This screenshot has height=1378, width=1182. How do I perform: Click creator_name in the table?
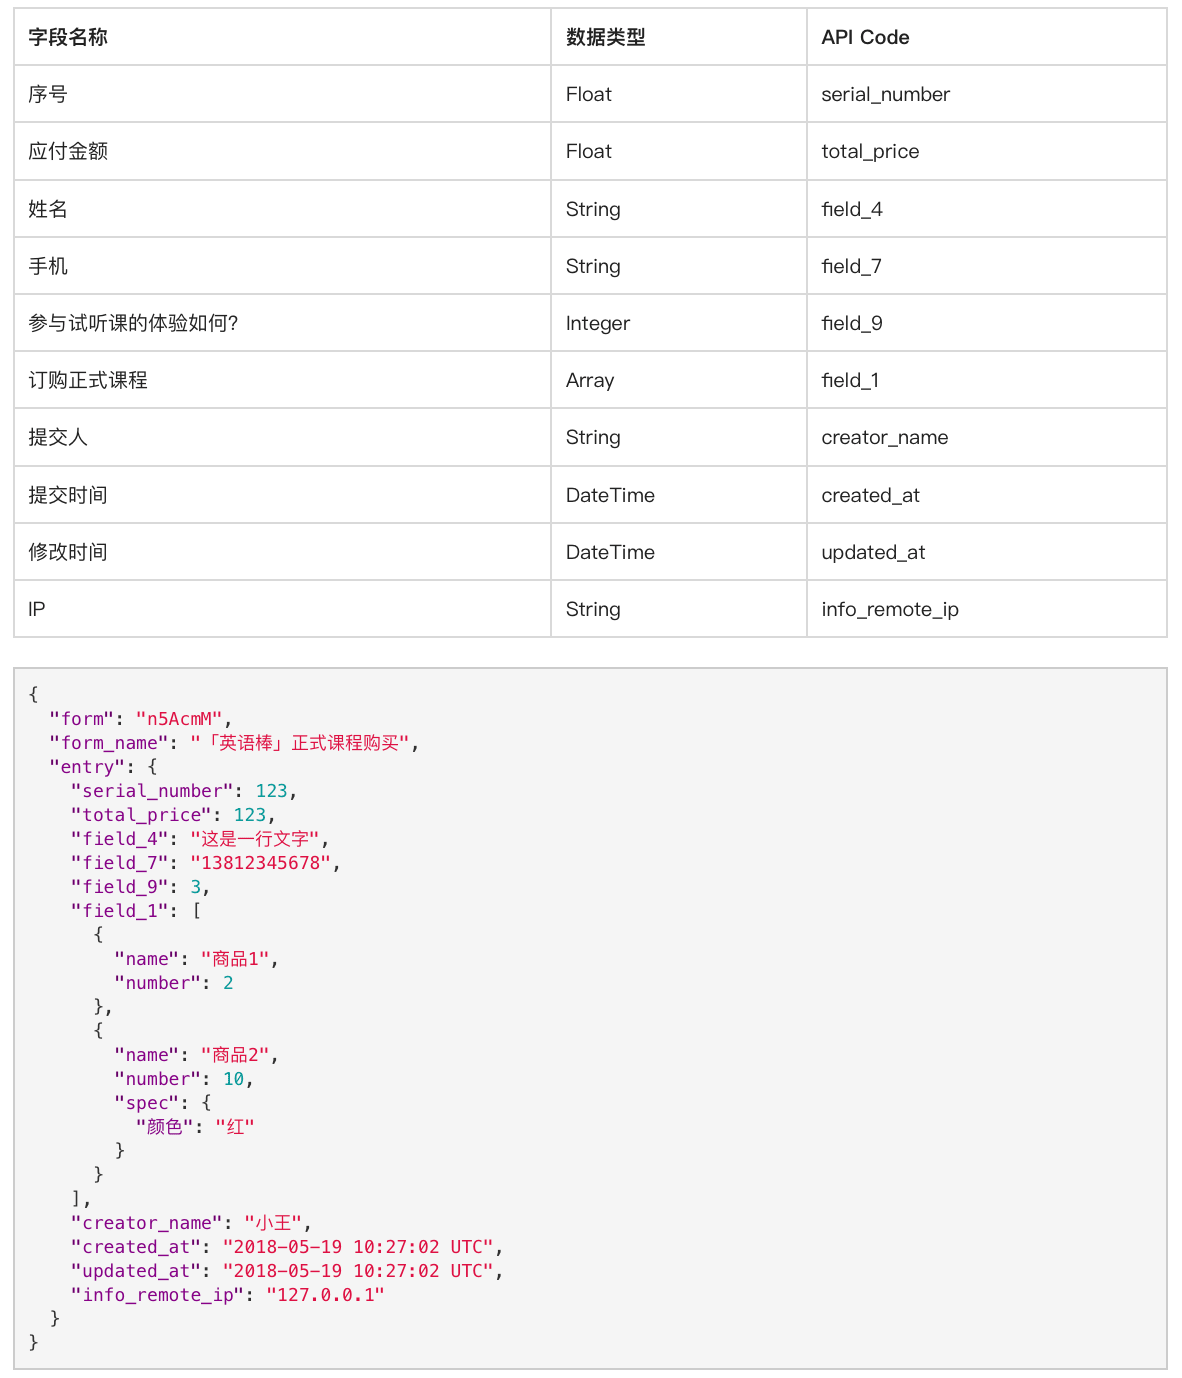point(884,438)
